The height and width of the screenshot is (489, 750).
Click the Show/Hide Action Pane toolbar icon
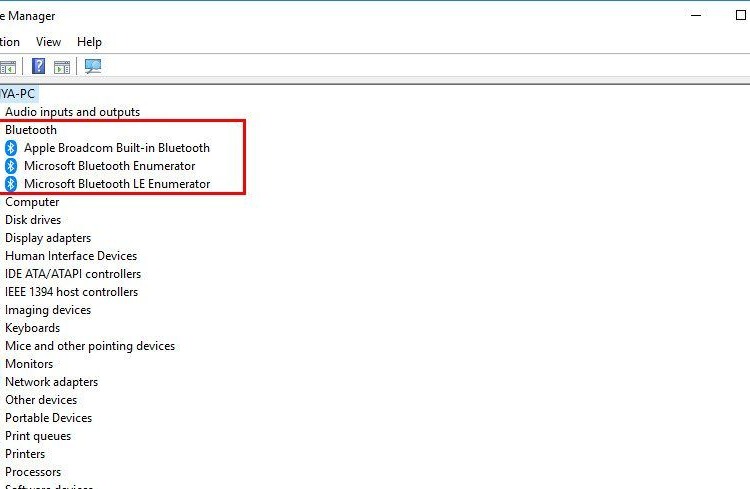pyautogui.click(x=62, y=67)
